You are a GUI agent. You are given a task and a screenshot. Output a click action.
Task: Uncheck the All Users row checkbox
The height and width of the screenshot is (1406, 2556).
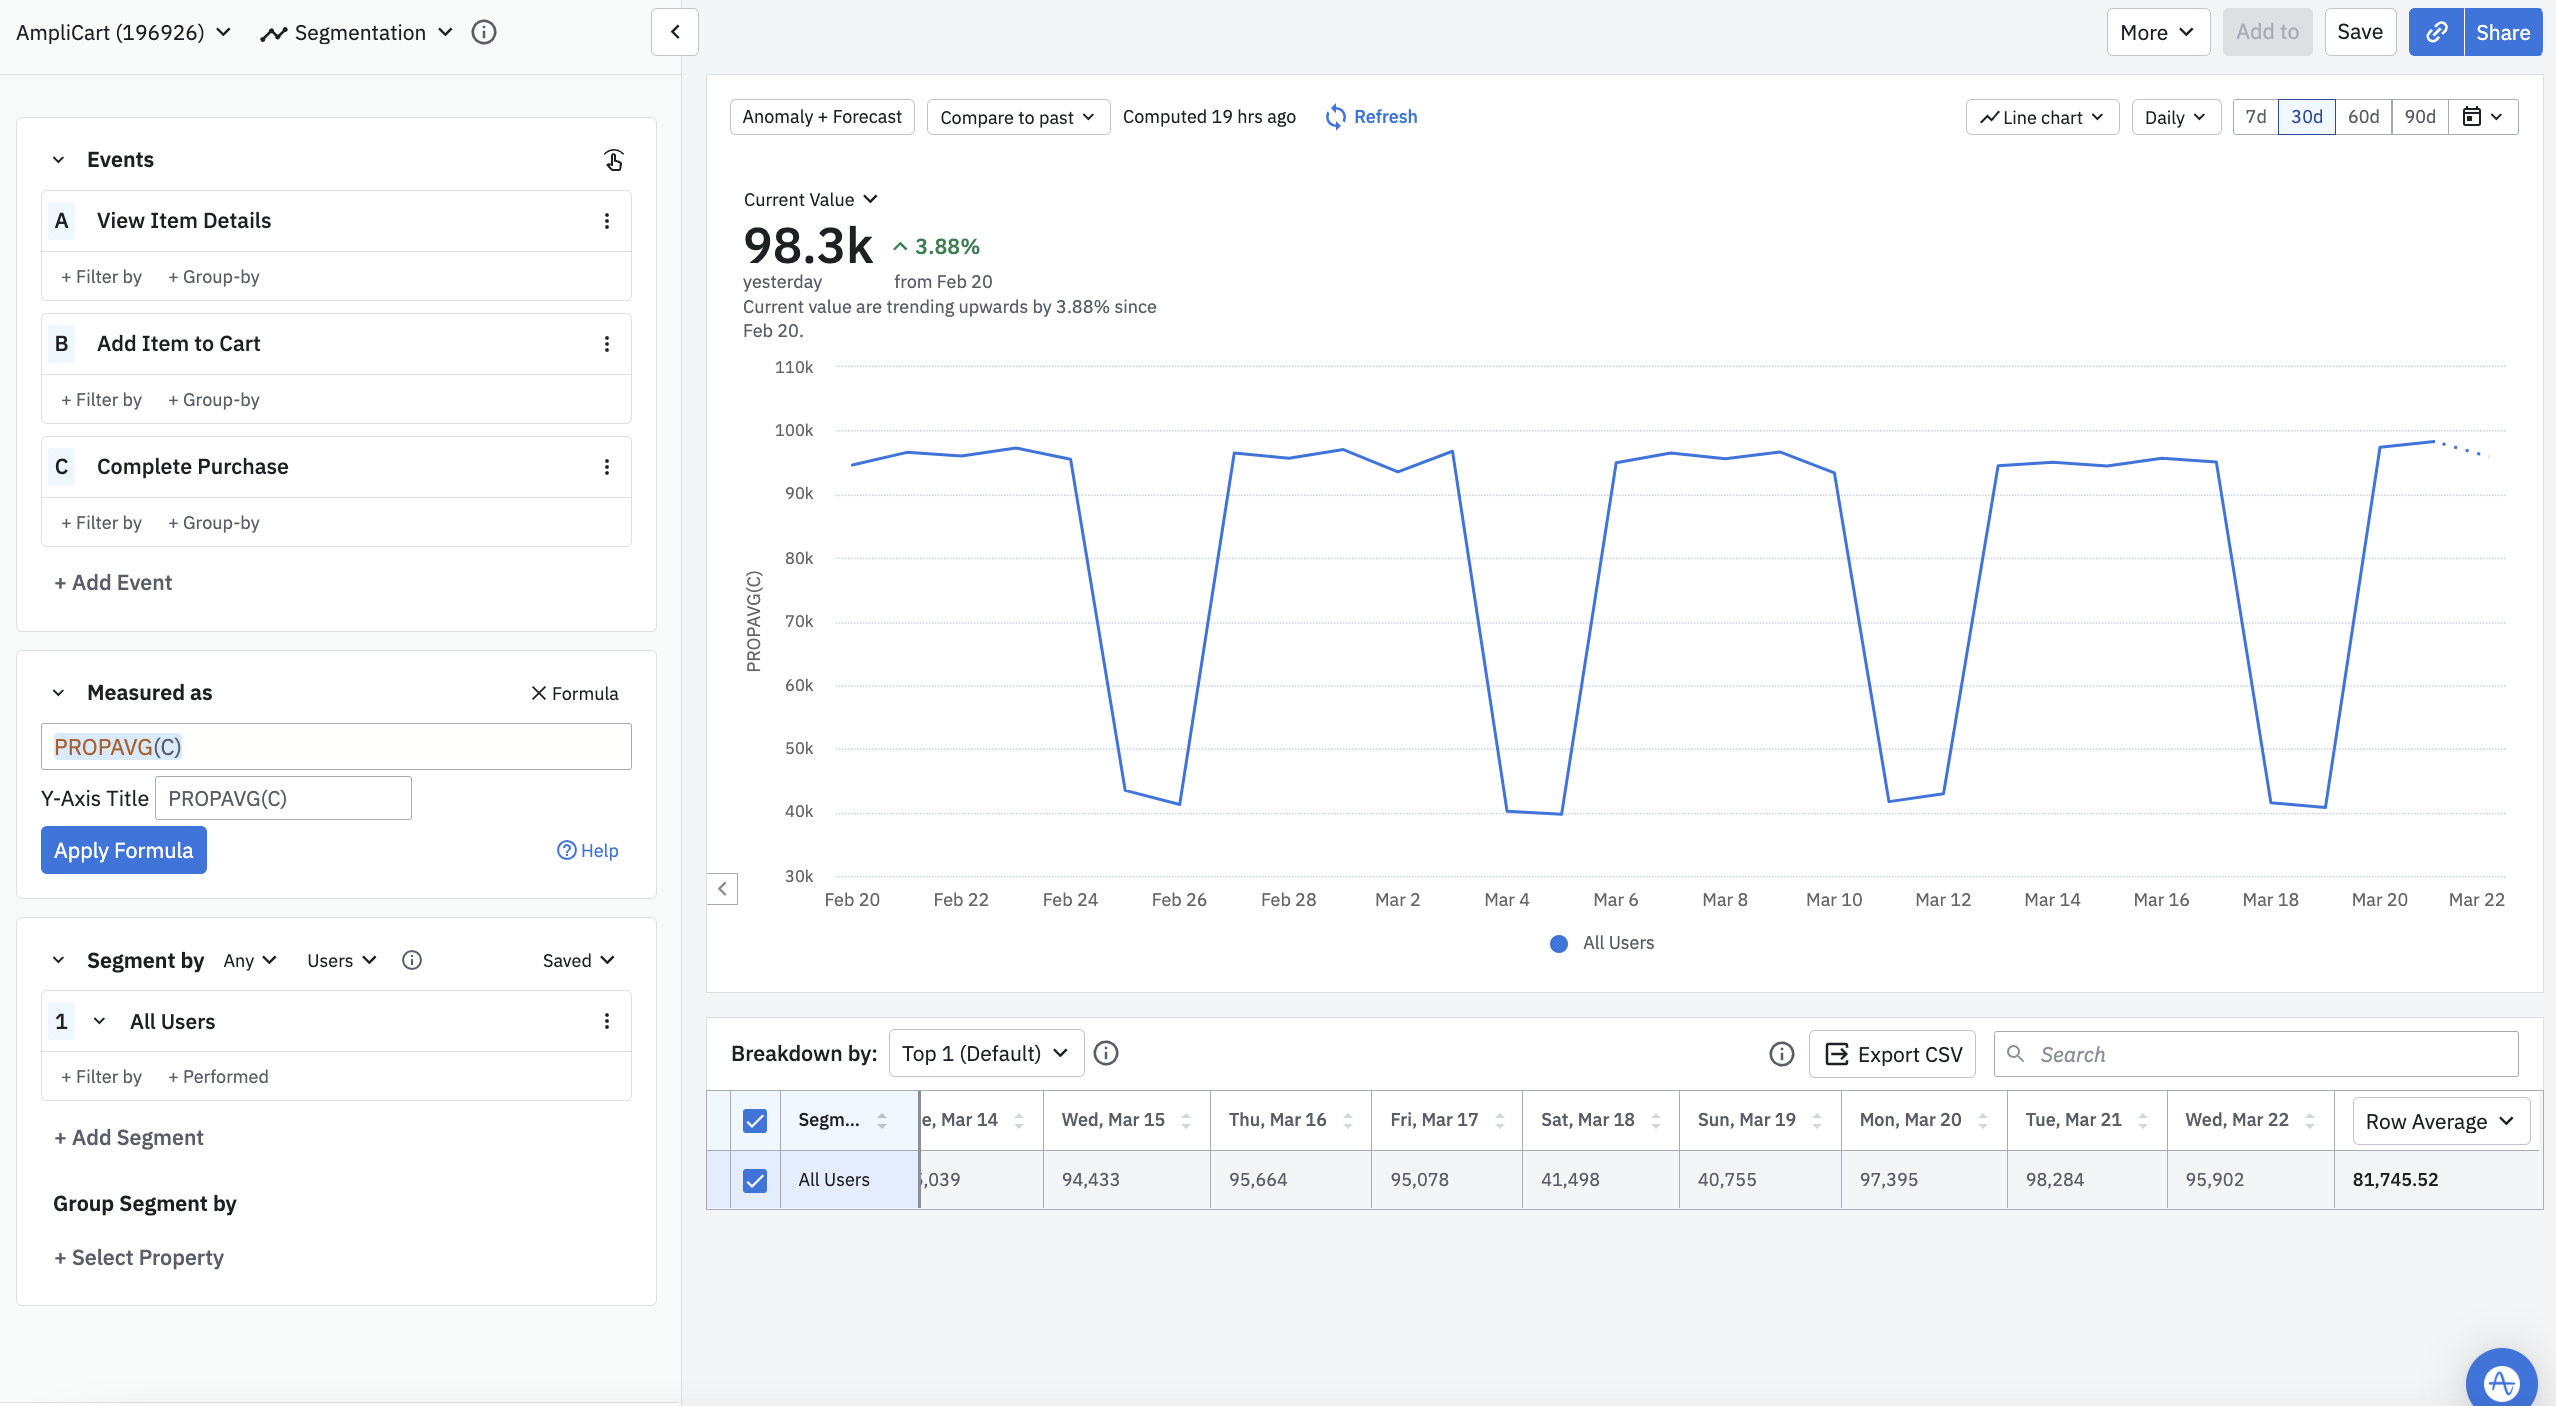click(x=755, y=1180)
